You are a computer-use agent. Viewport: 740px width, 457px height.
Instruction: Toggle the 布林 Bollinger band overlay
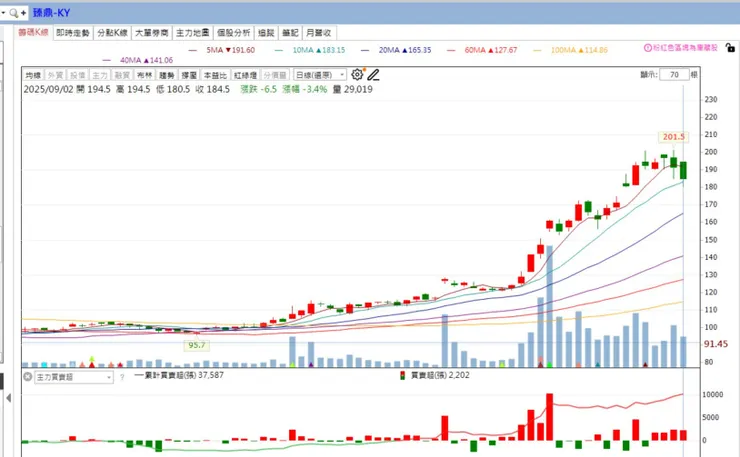pyautogui.click(x=144, y=75)
